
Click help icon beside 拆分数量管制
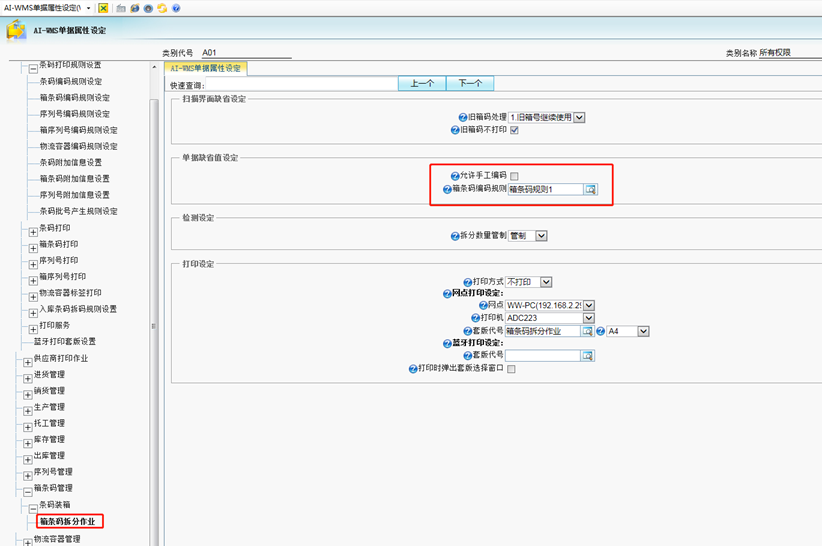[455, 236]
